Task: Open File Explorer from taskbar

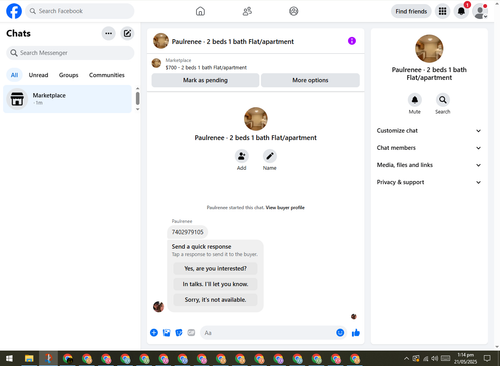Action: click(x=29, y=359)
